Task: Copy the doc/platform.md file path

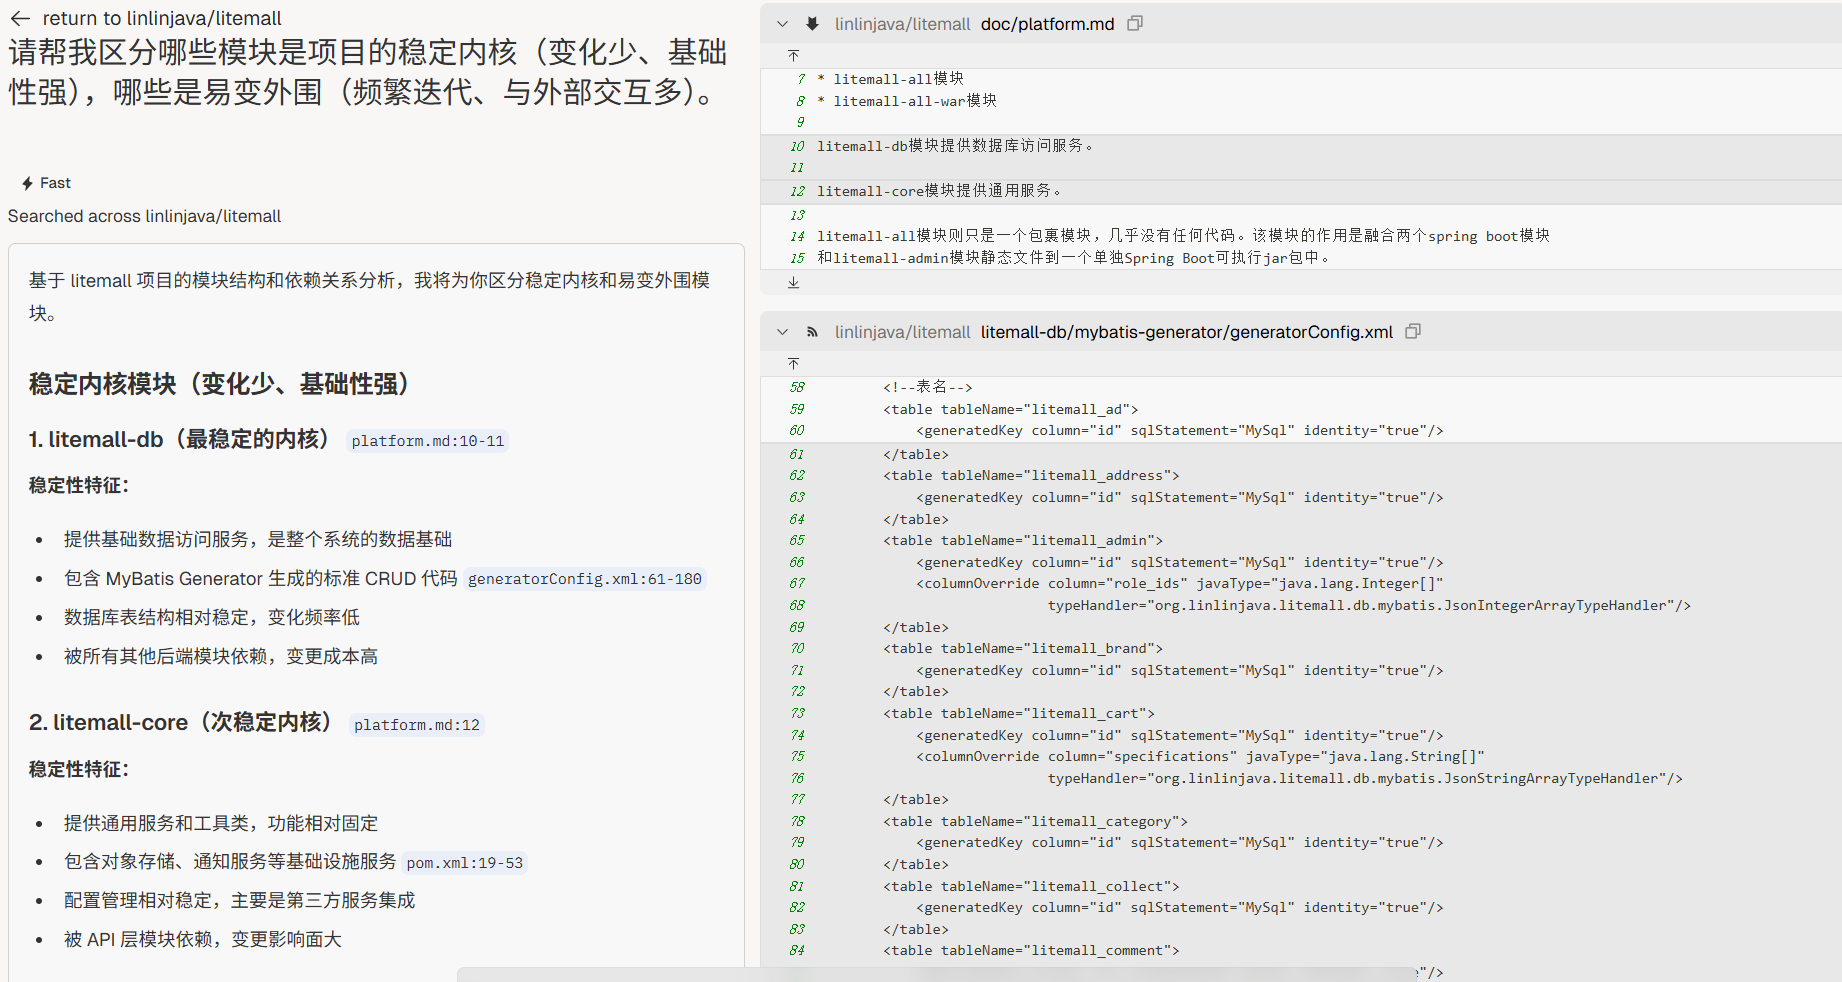Action: pos(1135,23)
